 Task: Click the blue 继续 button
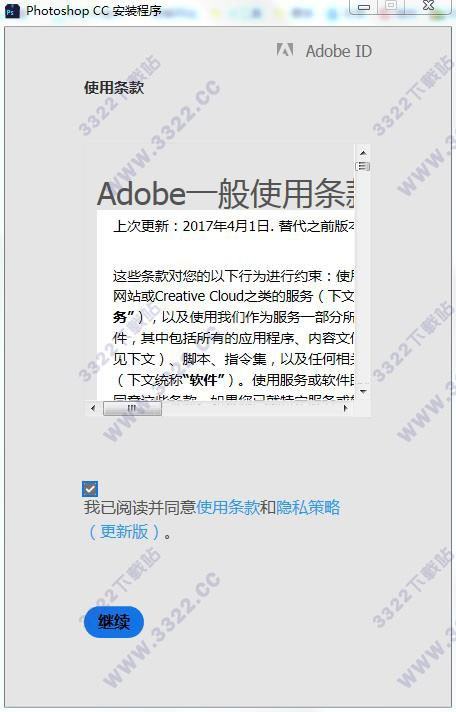114,622
